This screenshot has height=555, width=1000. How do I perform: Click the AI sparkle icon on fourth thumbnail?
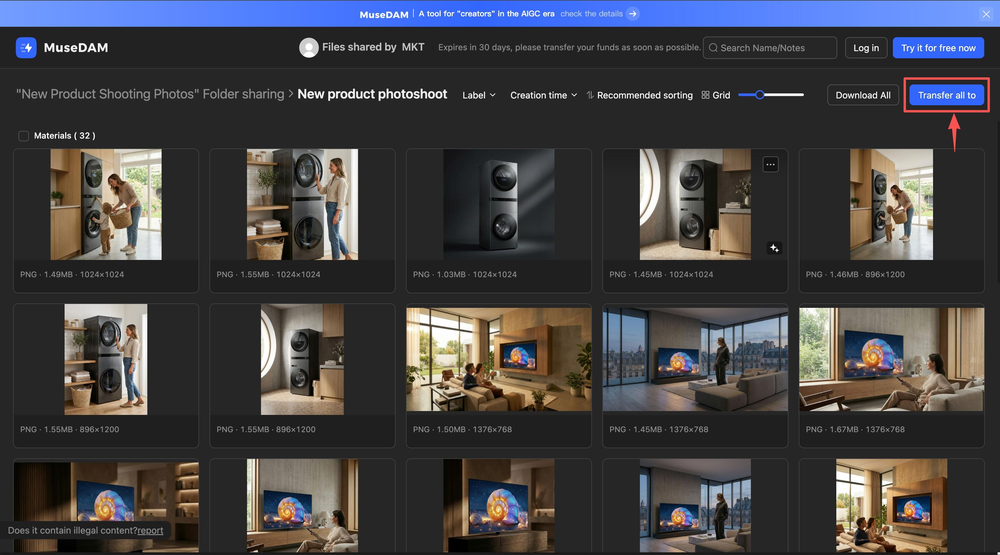(774, 248)
